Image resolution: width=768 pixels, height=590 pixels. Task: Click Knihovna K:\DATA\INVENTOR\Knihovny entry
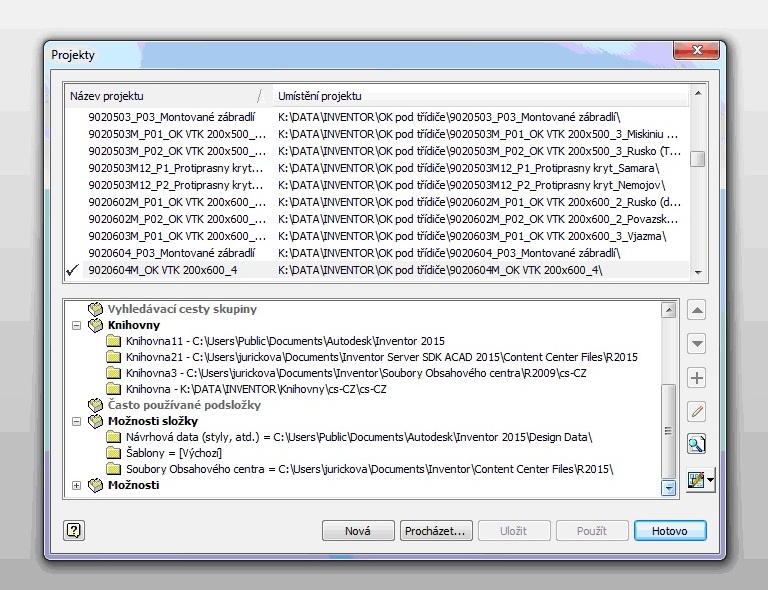coord(256,389)
